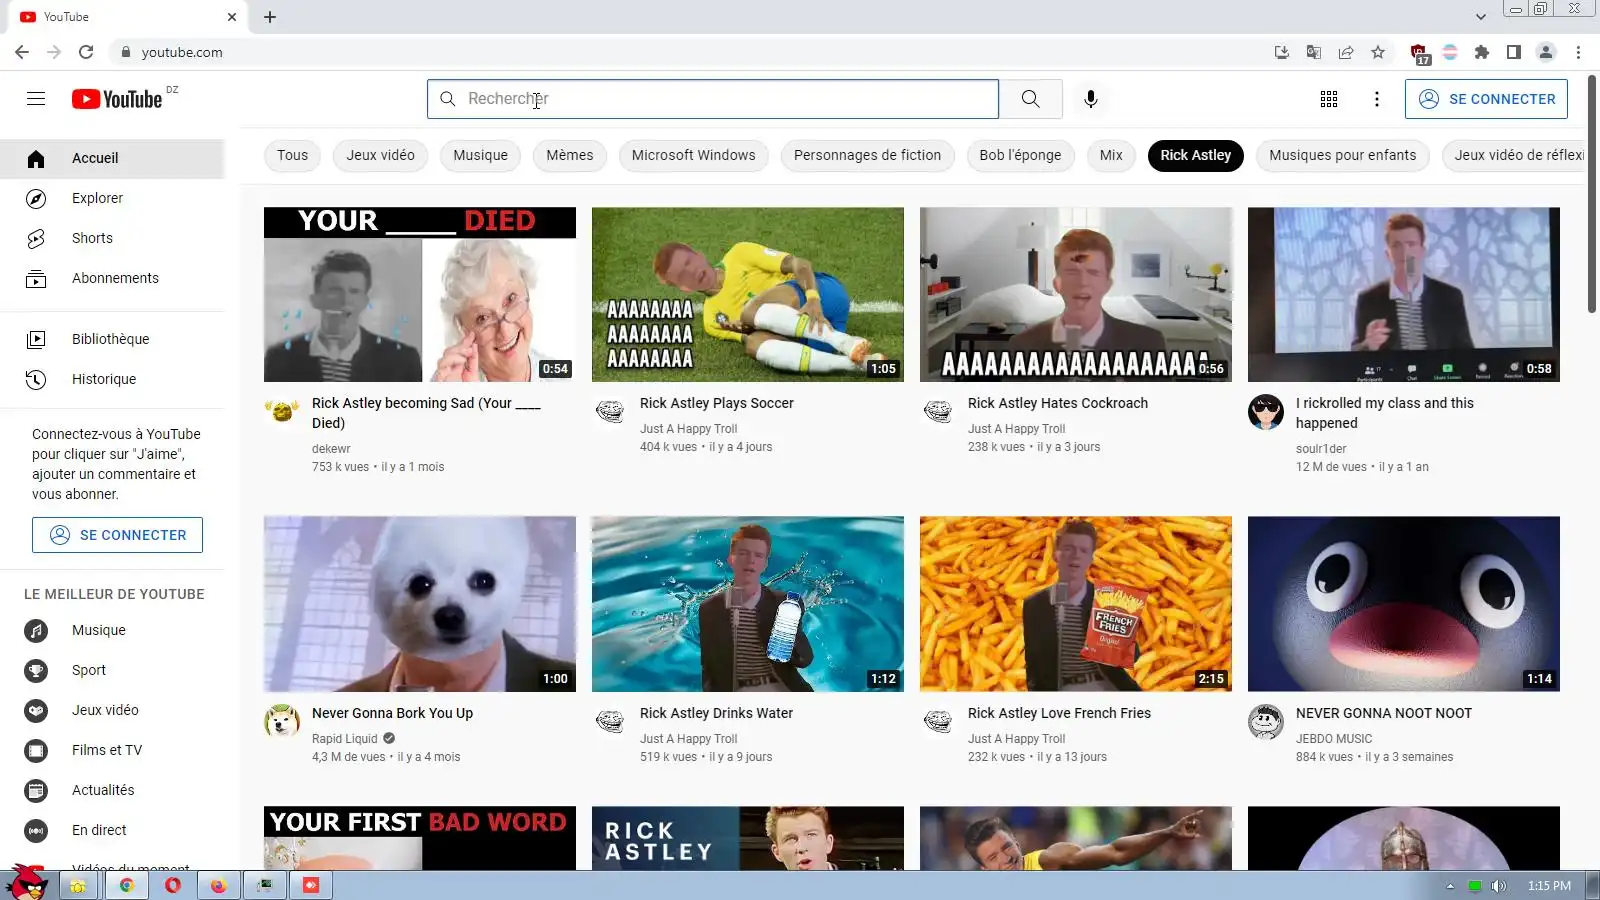Image resolution: width=1600 pixels, height=900 pixels.
Task: Select the Bob l'éponge chip
Action: point(1020,155)
